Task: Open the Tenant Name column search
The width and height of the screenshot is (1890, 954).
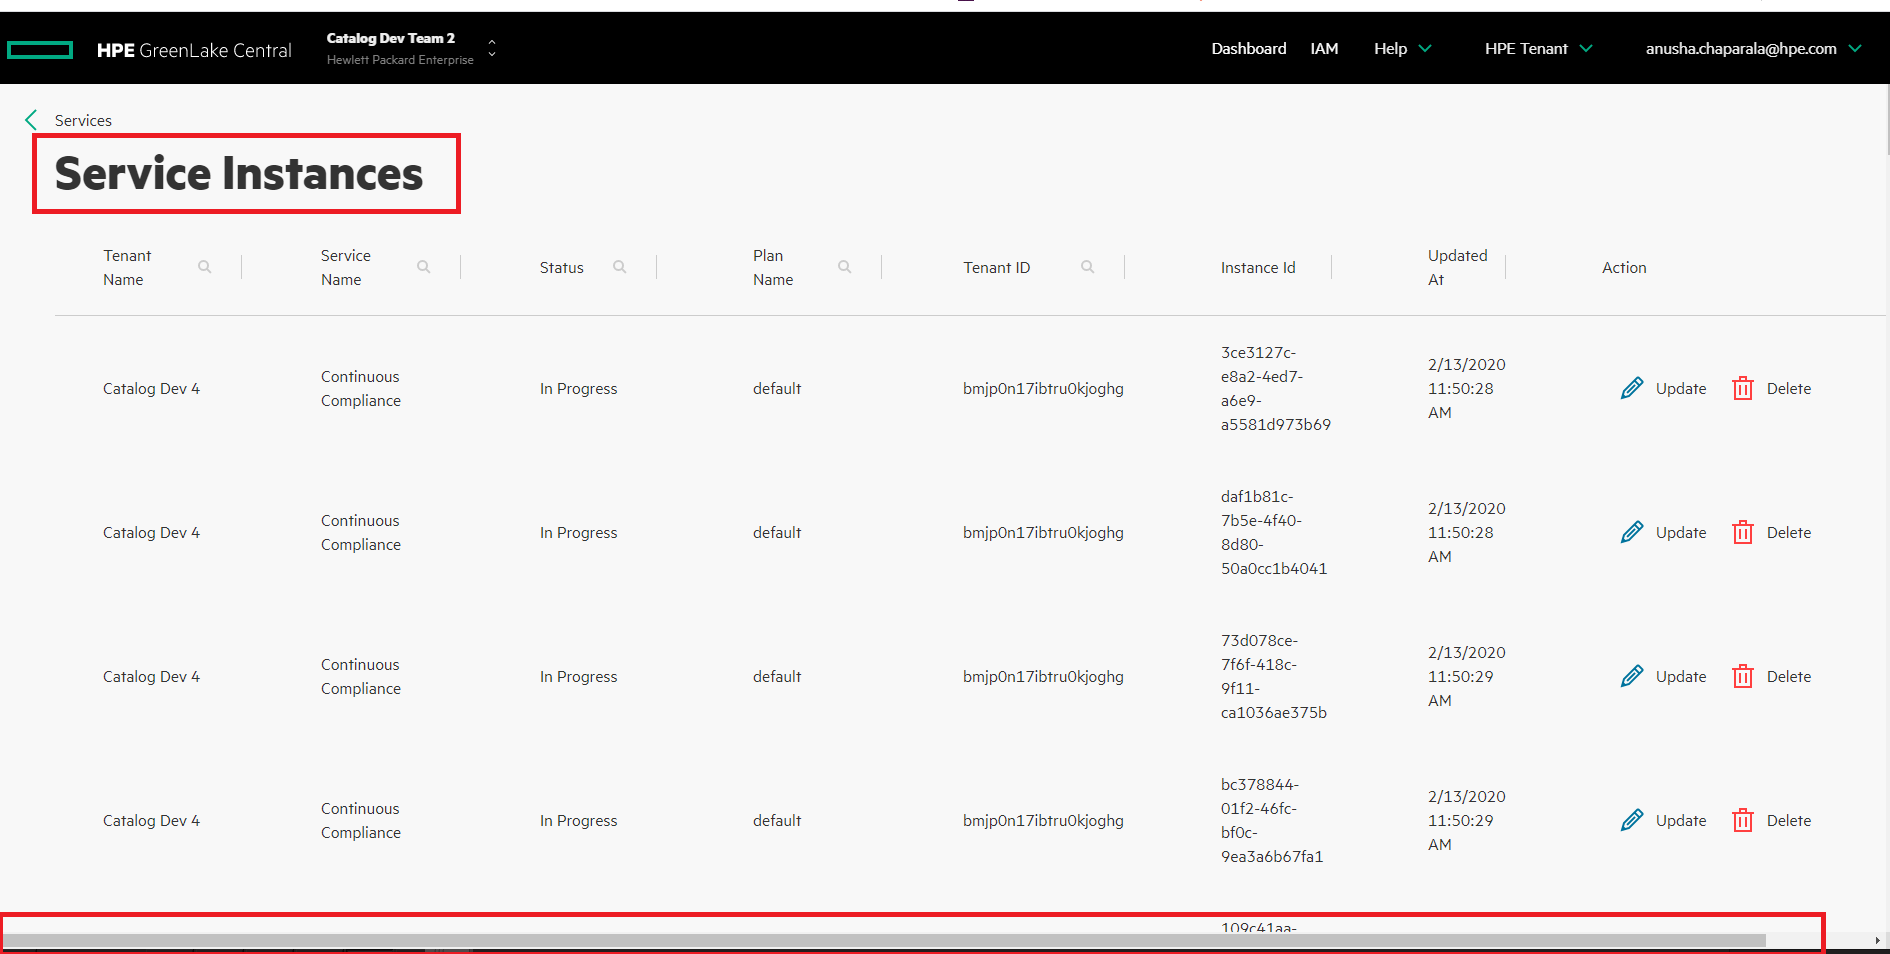Action: click(x=205, y=267)
